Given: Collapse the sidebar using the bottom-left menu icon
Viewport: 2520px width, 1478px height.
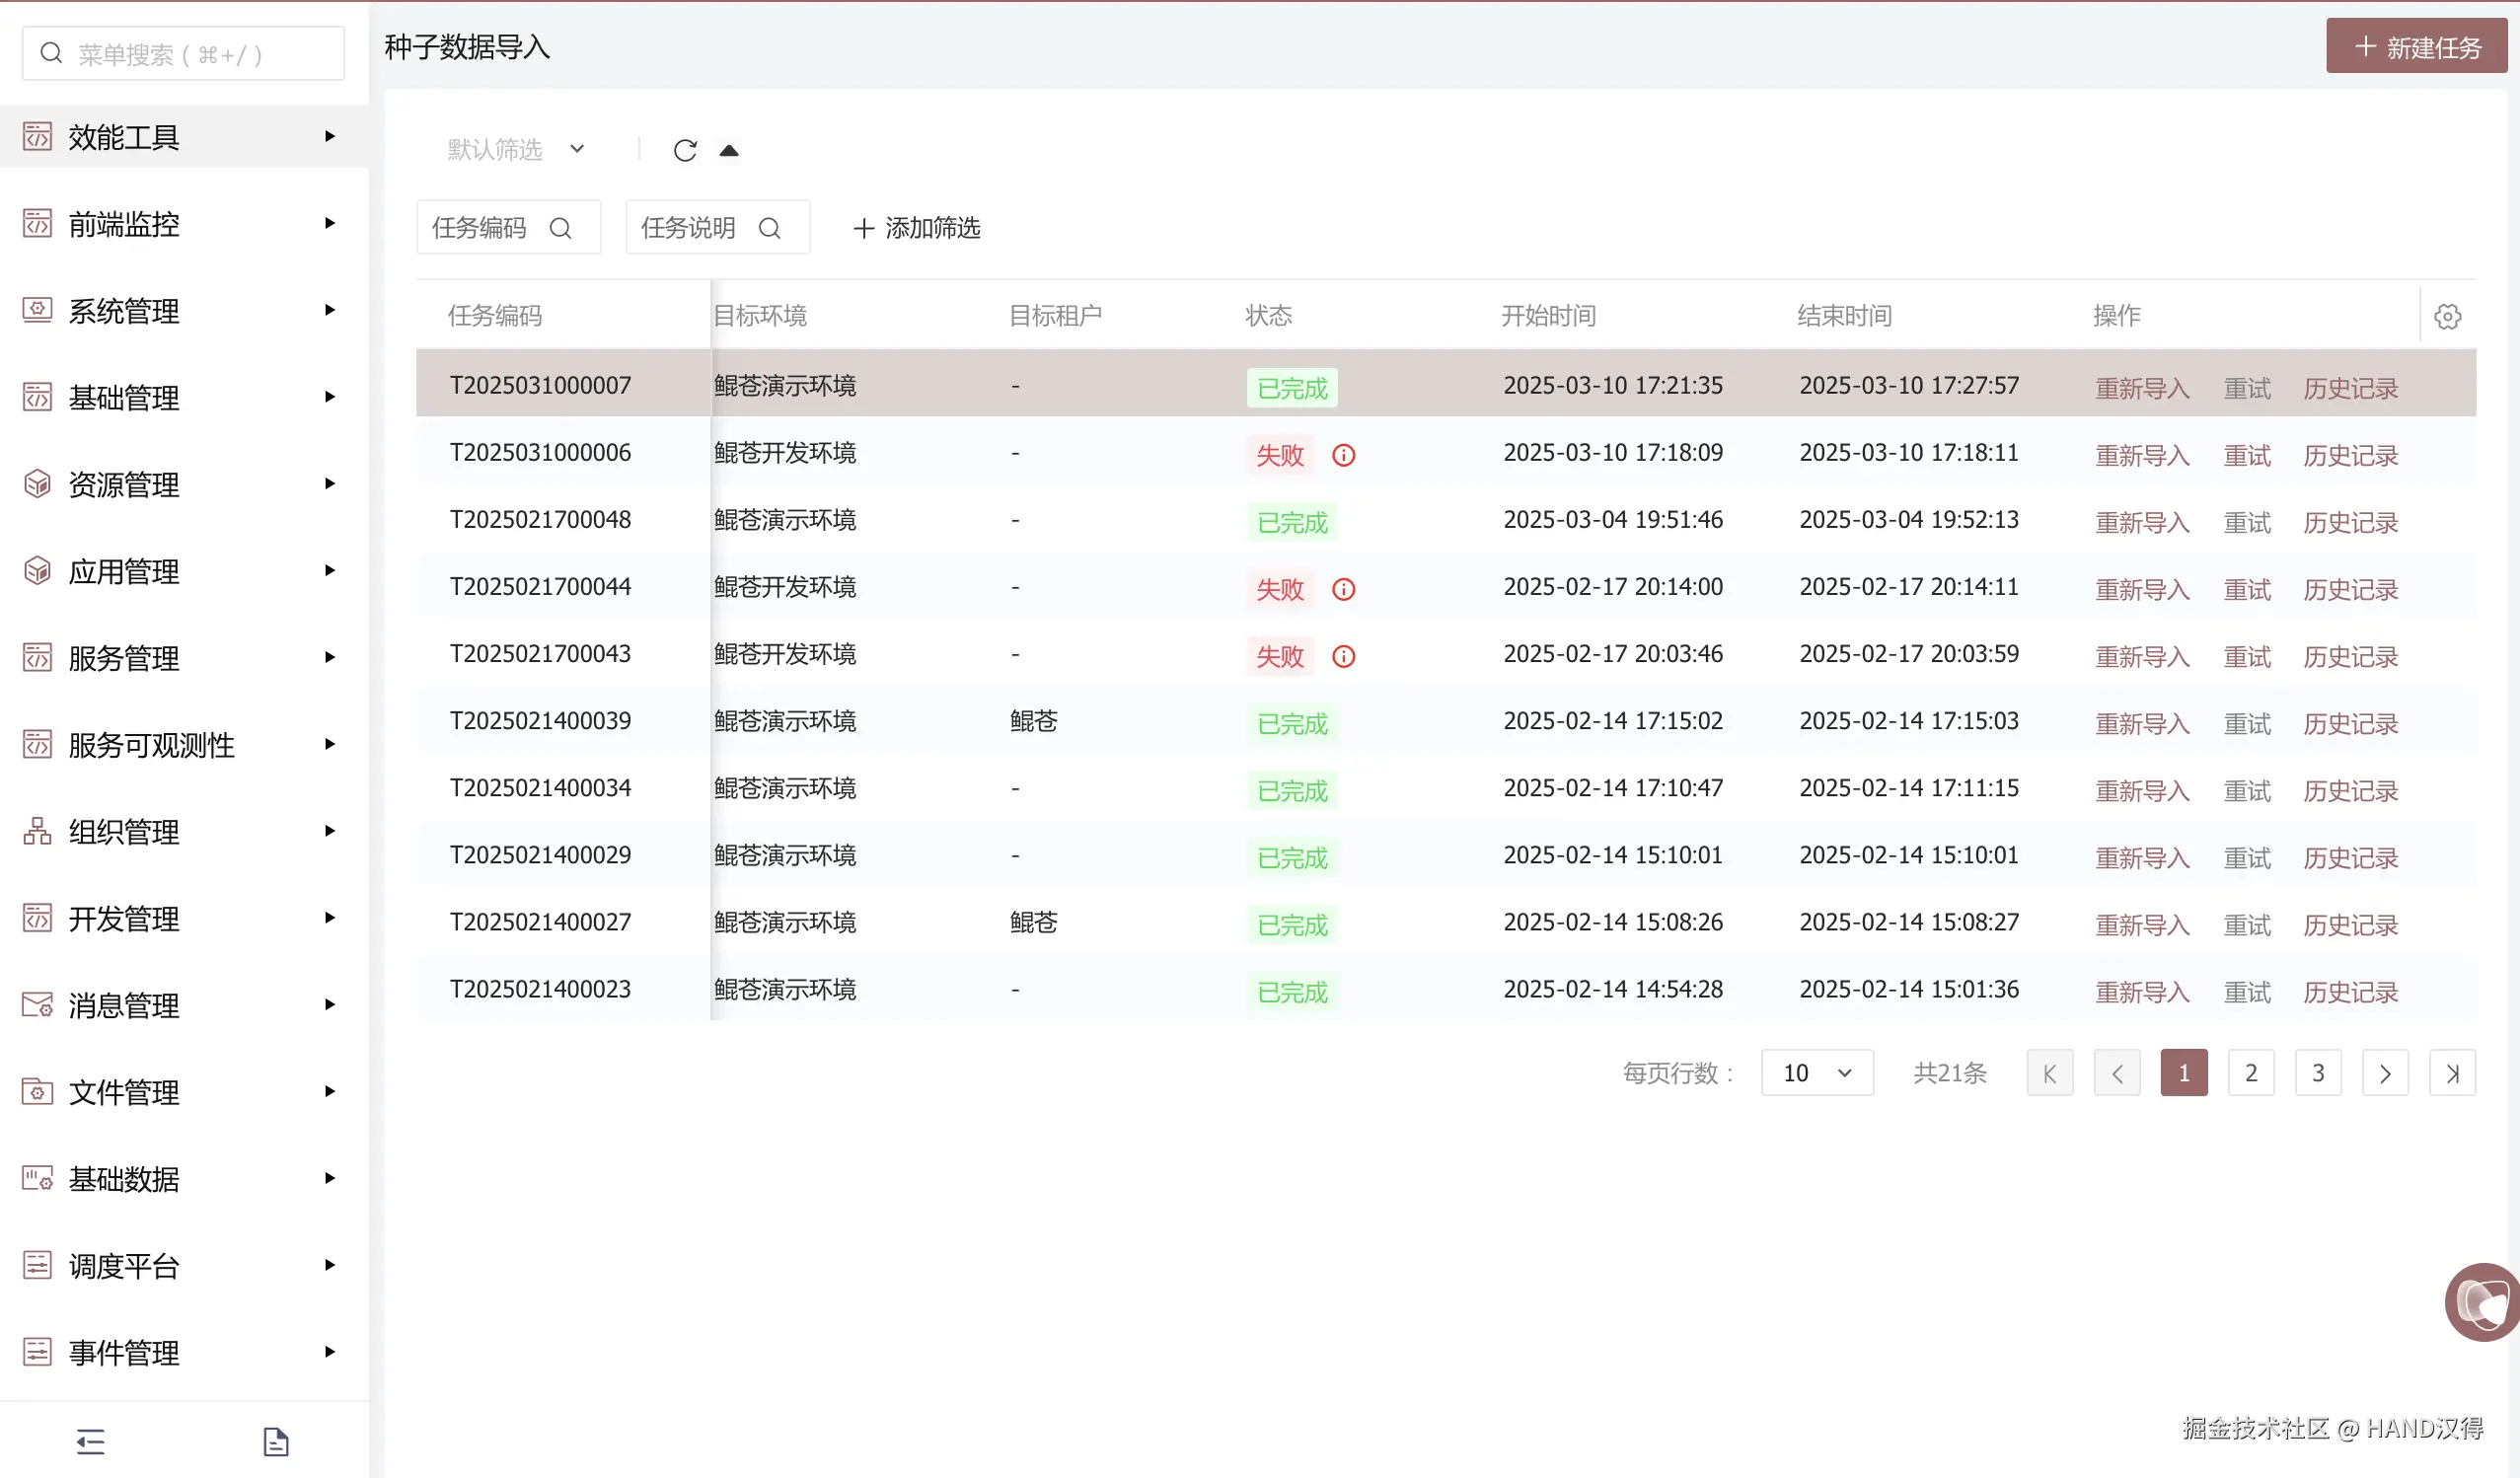Looking at the screenshot, I should 90,1441.
